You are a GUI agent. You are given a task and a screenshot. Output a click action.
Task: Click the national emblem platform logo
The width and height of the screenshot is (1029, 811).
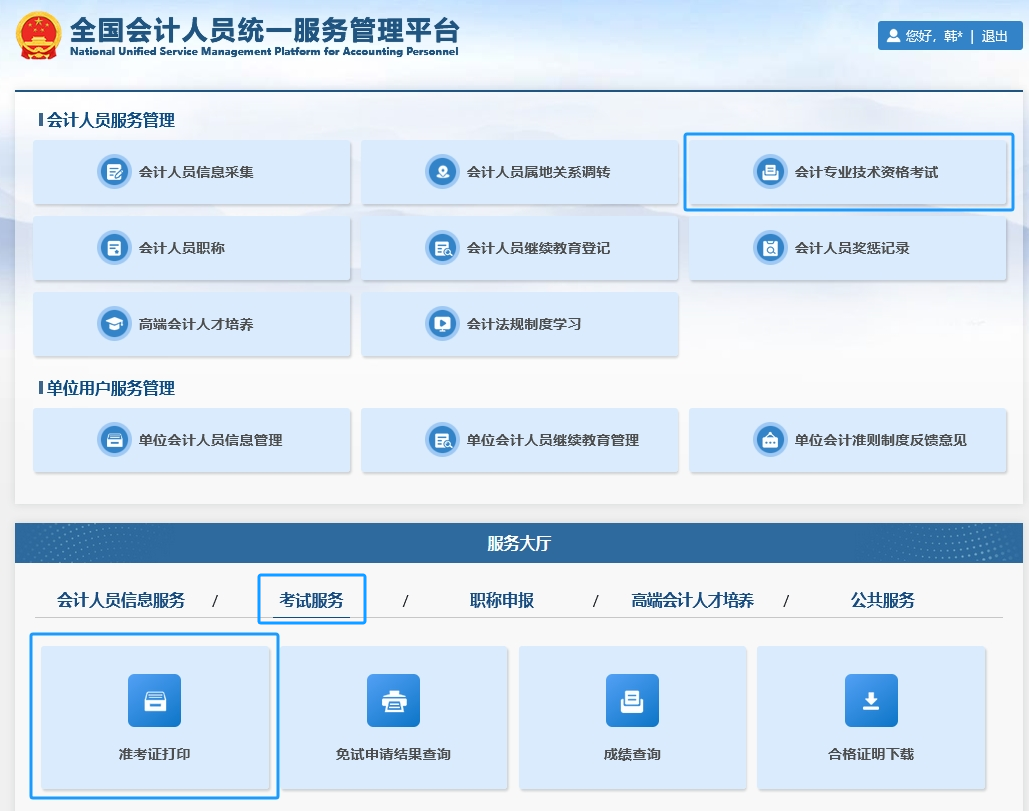pyautogui.click(x=39, y=35)
